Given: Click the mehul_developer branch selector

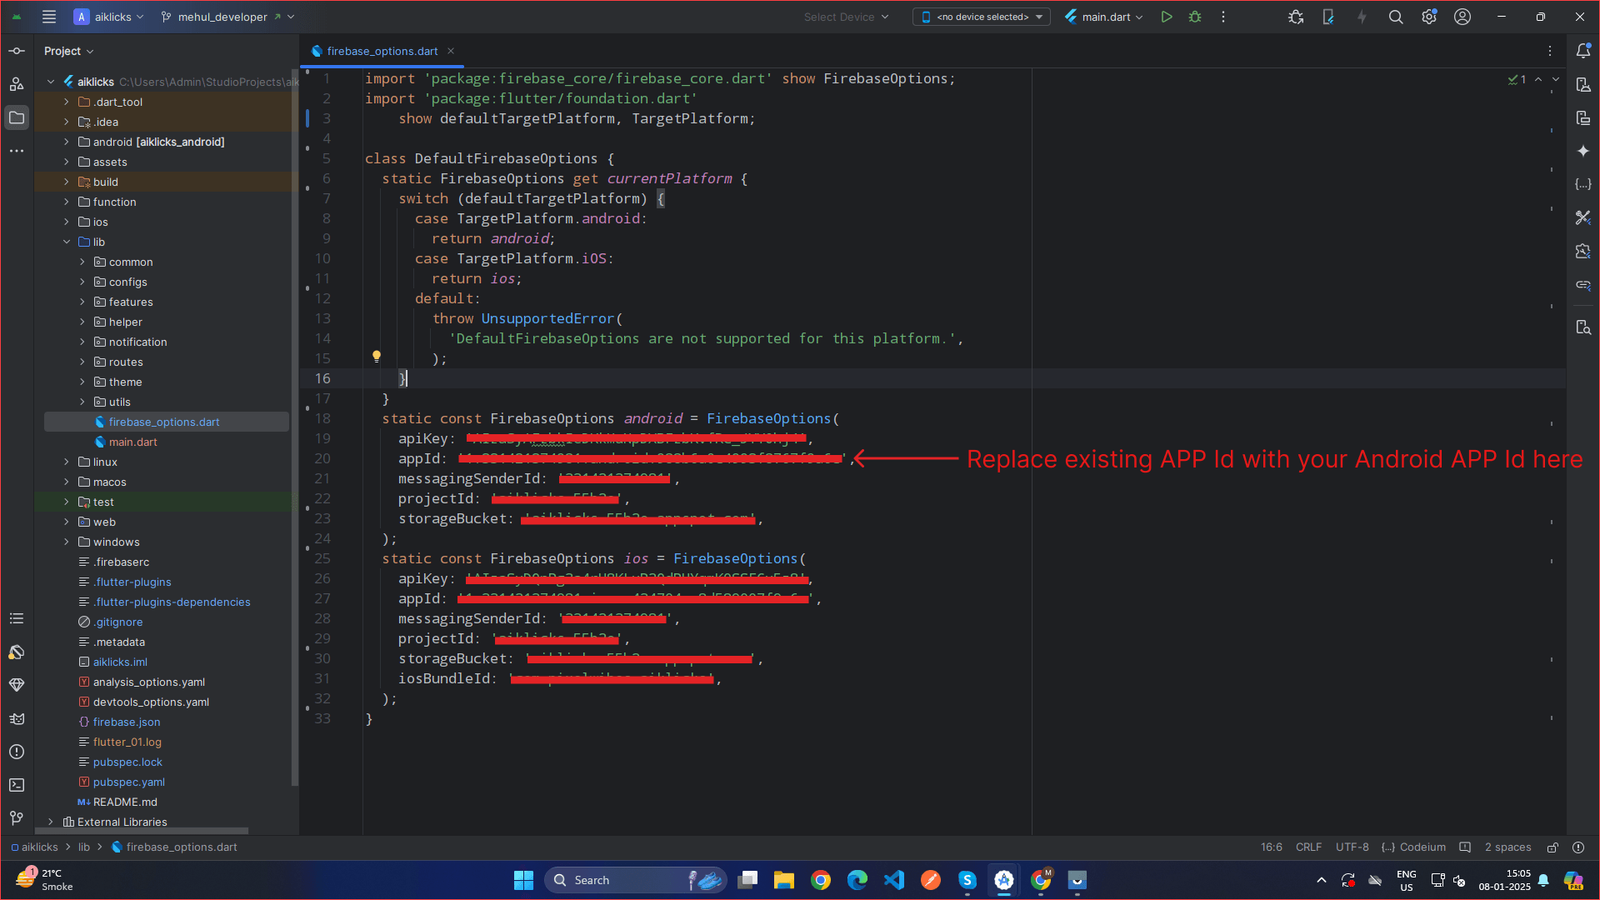Looking at the screenshot, I should (x=222, y=17).
